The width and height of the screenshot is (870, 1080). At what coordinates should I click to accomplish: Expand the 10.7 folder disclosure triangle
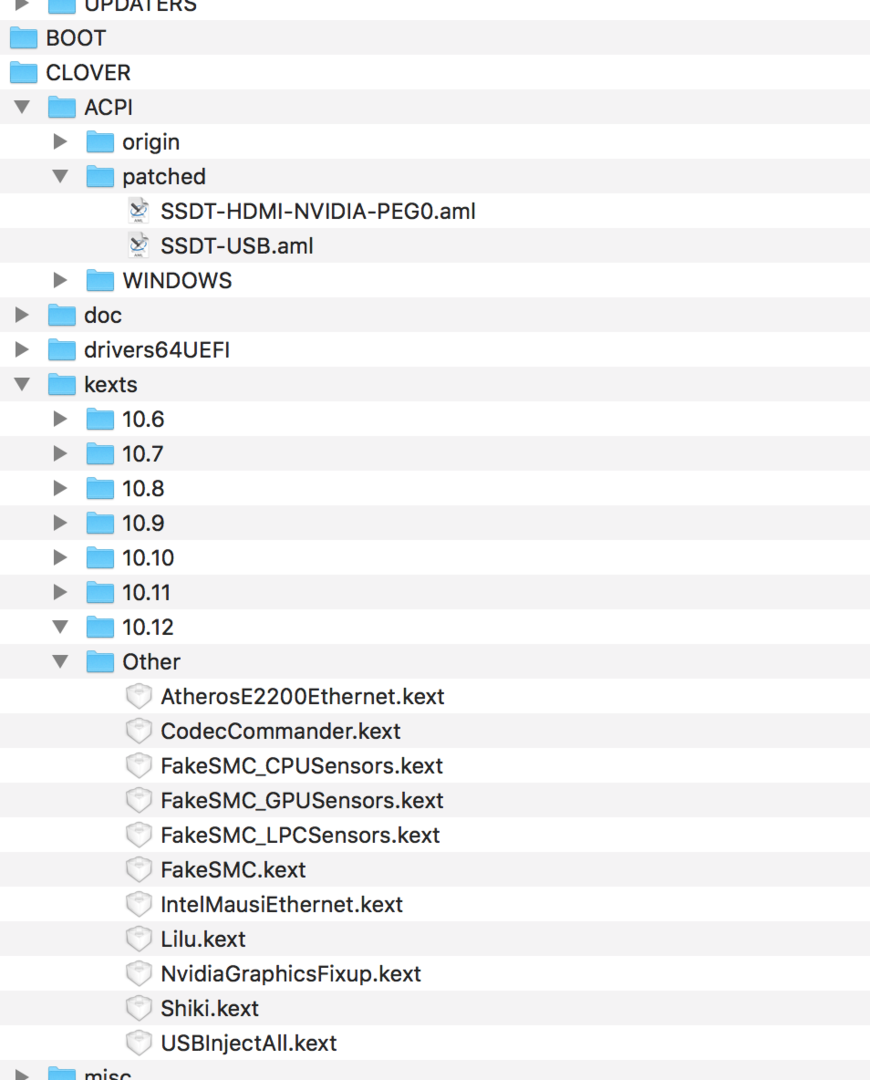61,453
